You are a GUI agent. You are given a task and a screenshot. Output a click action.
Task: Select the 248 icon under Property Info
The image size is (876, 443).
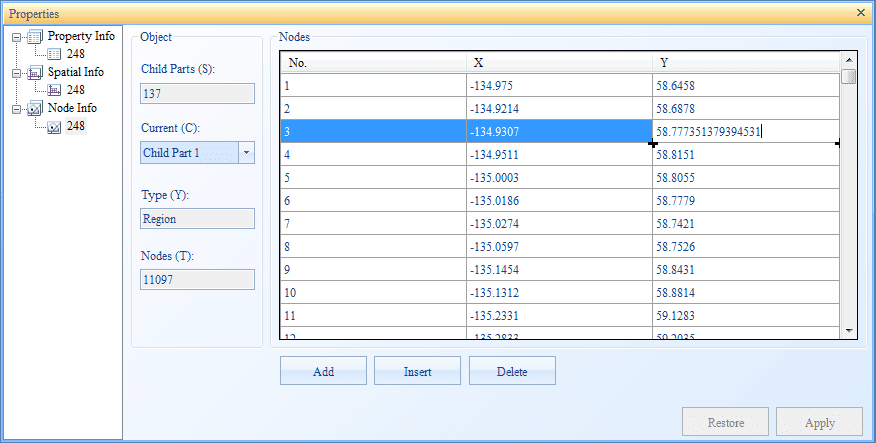[x=54, y=54]
